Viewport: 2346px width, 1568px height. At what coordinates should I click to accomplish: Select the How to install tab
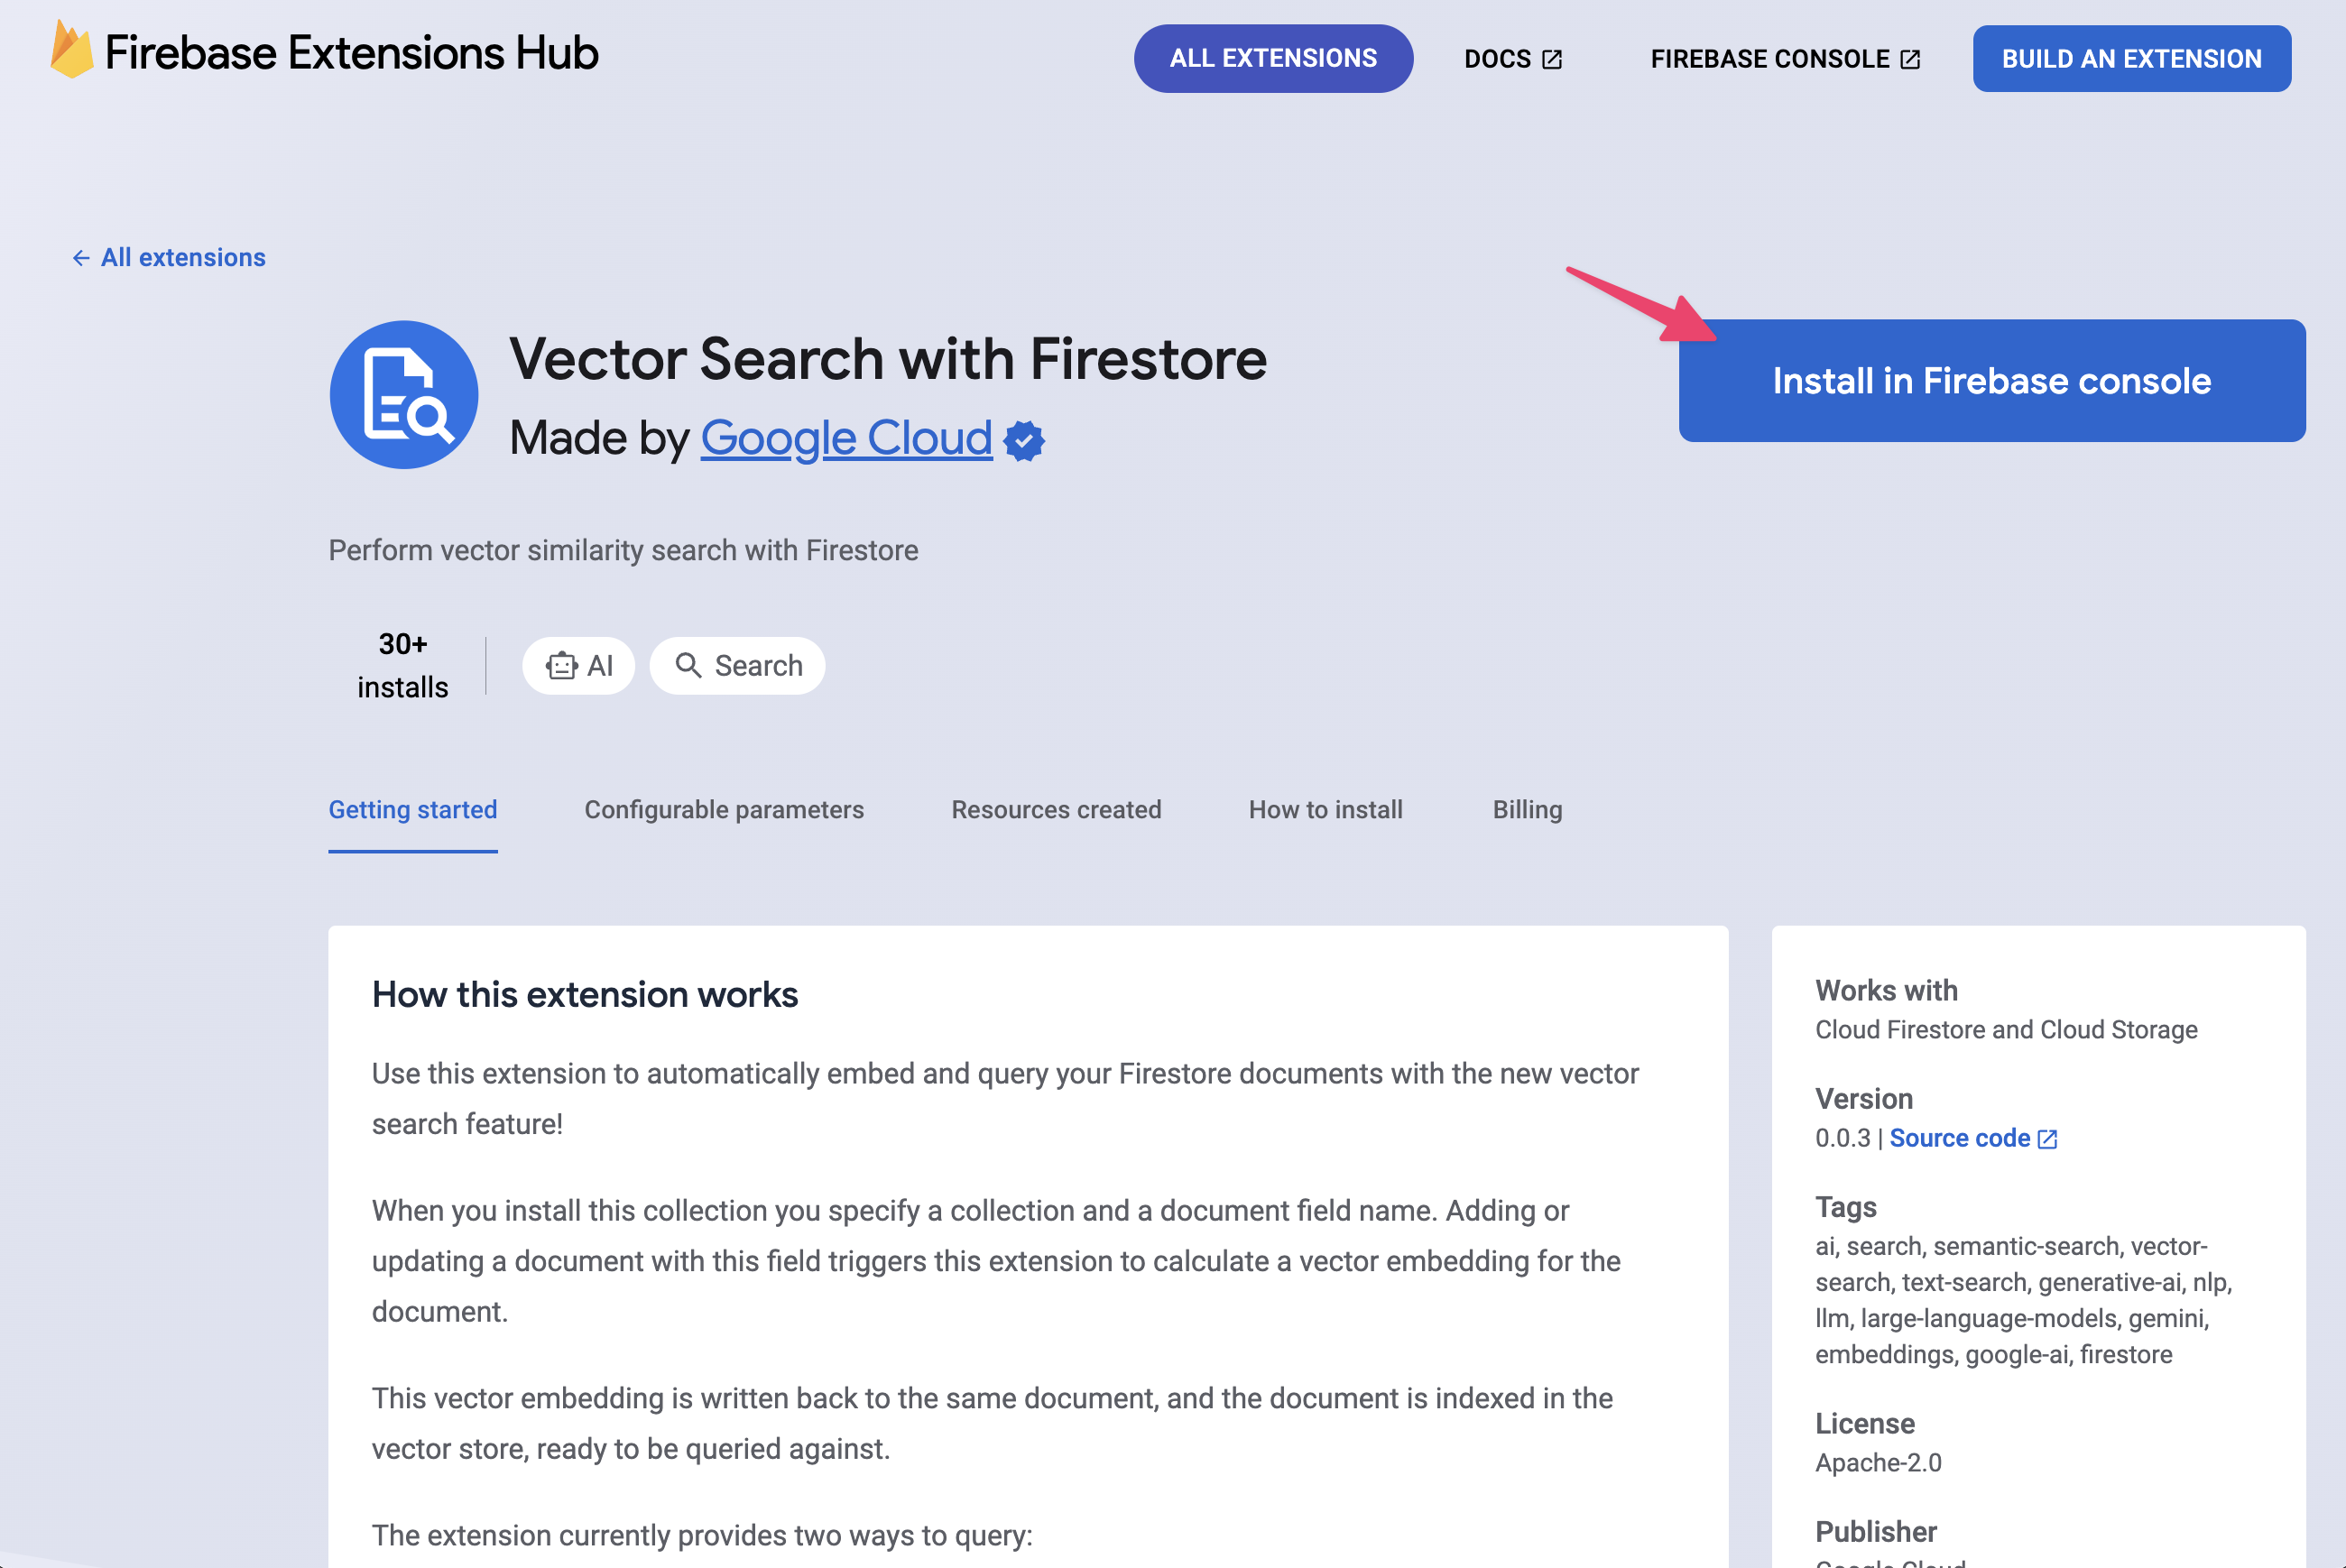[1325, 808]
